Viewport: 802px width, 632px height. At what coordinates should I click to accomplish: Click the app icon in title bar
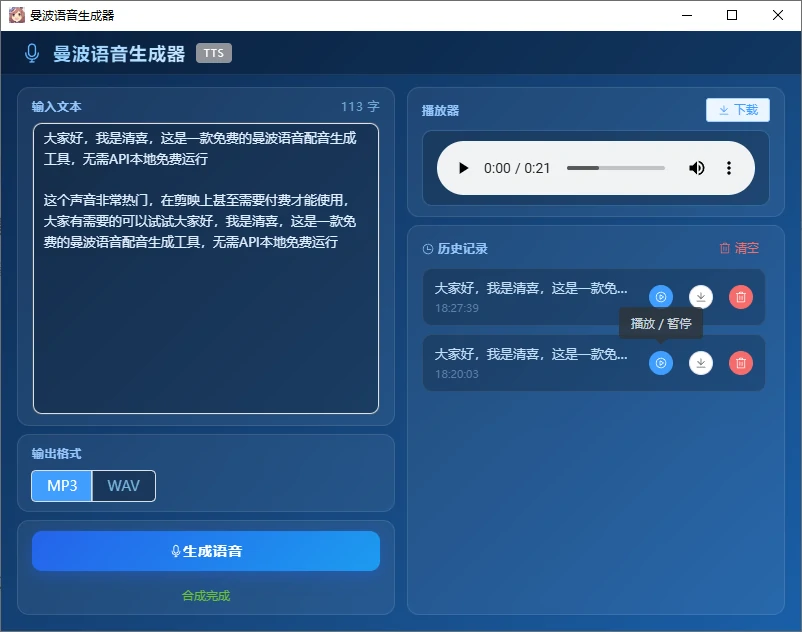tap(16, 15)
